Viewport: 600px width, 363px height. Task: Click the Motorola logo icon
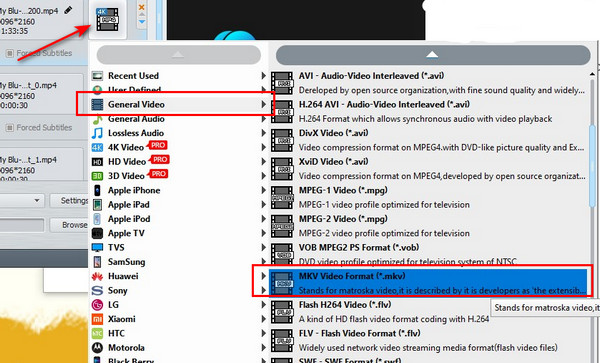tap(97, 348)
